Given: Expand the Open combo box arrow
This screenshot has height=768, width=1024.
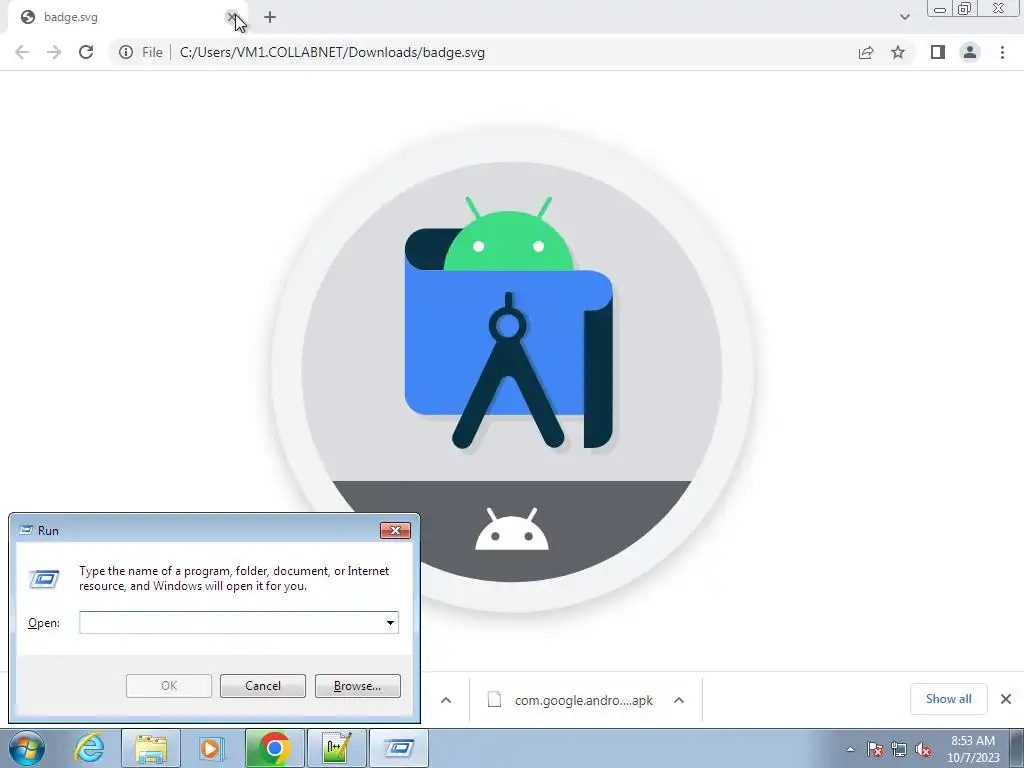Looking at the screenshot, I should 391,622.
